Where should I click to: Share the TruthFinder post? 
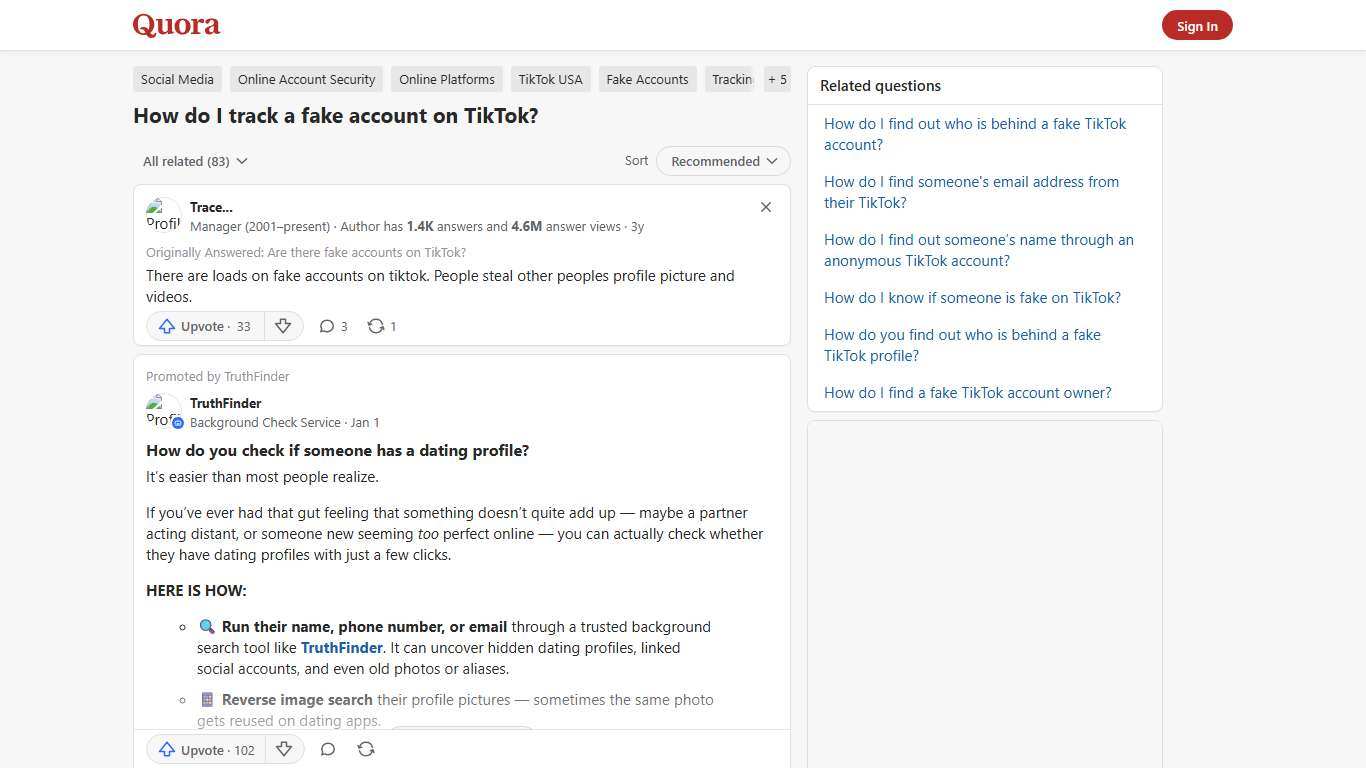click(366, 749)
